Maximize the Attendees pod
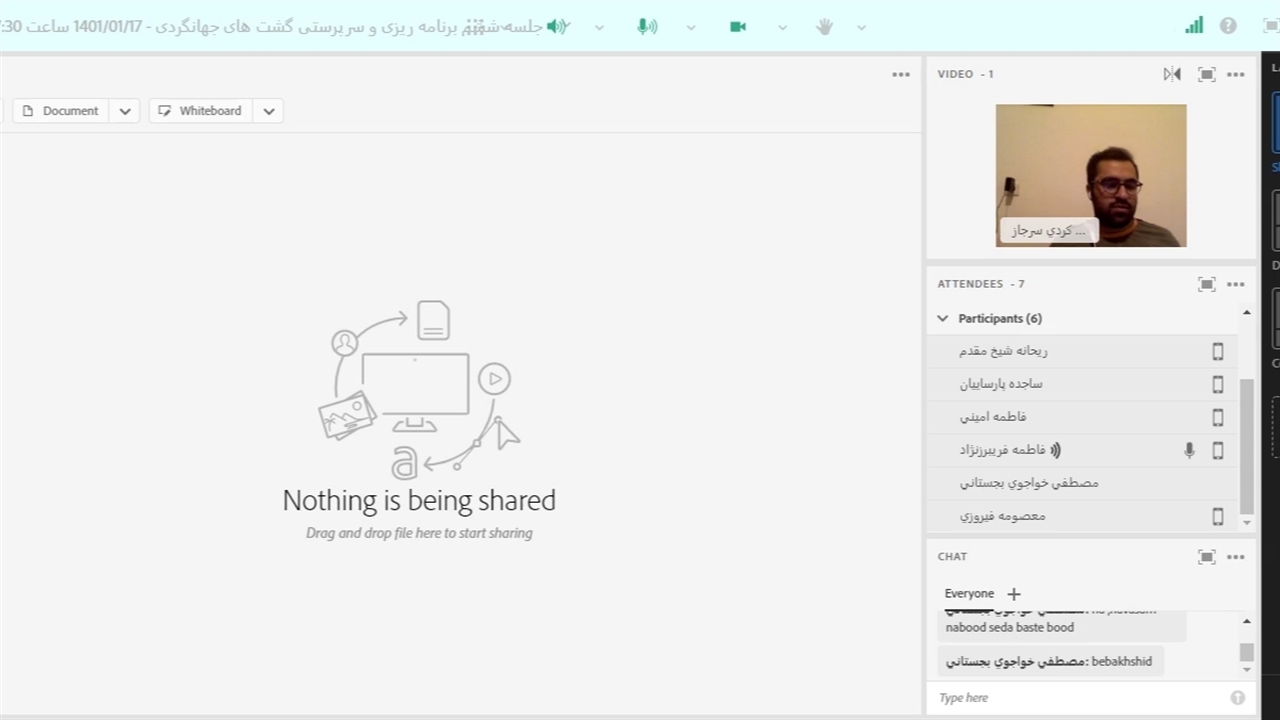 pos(1207,284)
